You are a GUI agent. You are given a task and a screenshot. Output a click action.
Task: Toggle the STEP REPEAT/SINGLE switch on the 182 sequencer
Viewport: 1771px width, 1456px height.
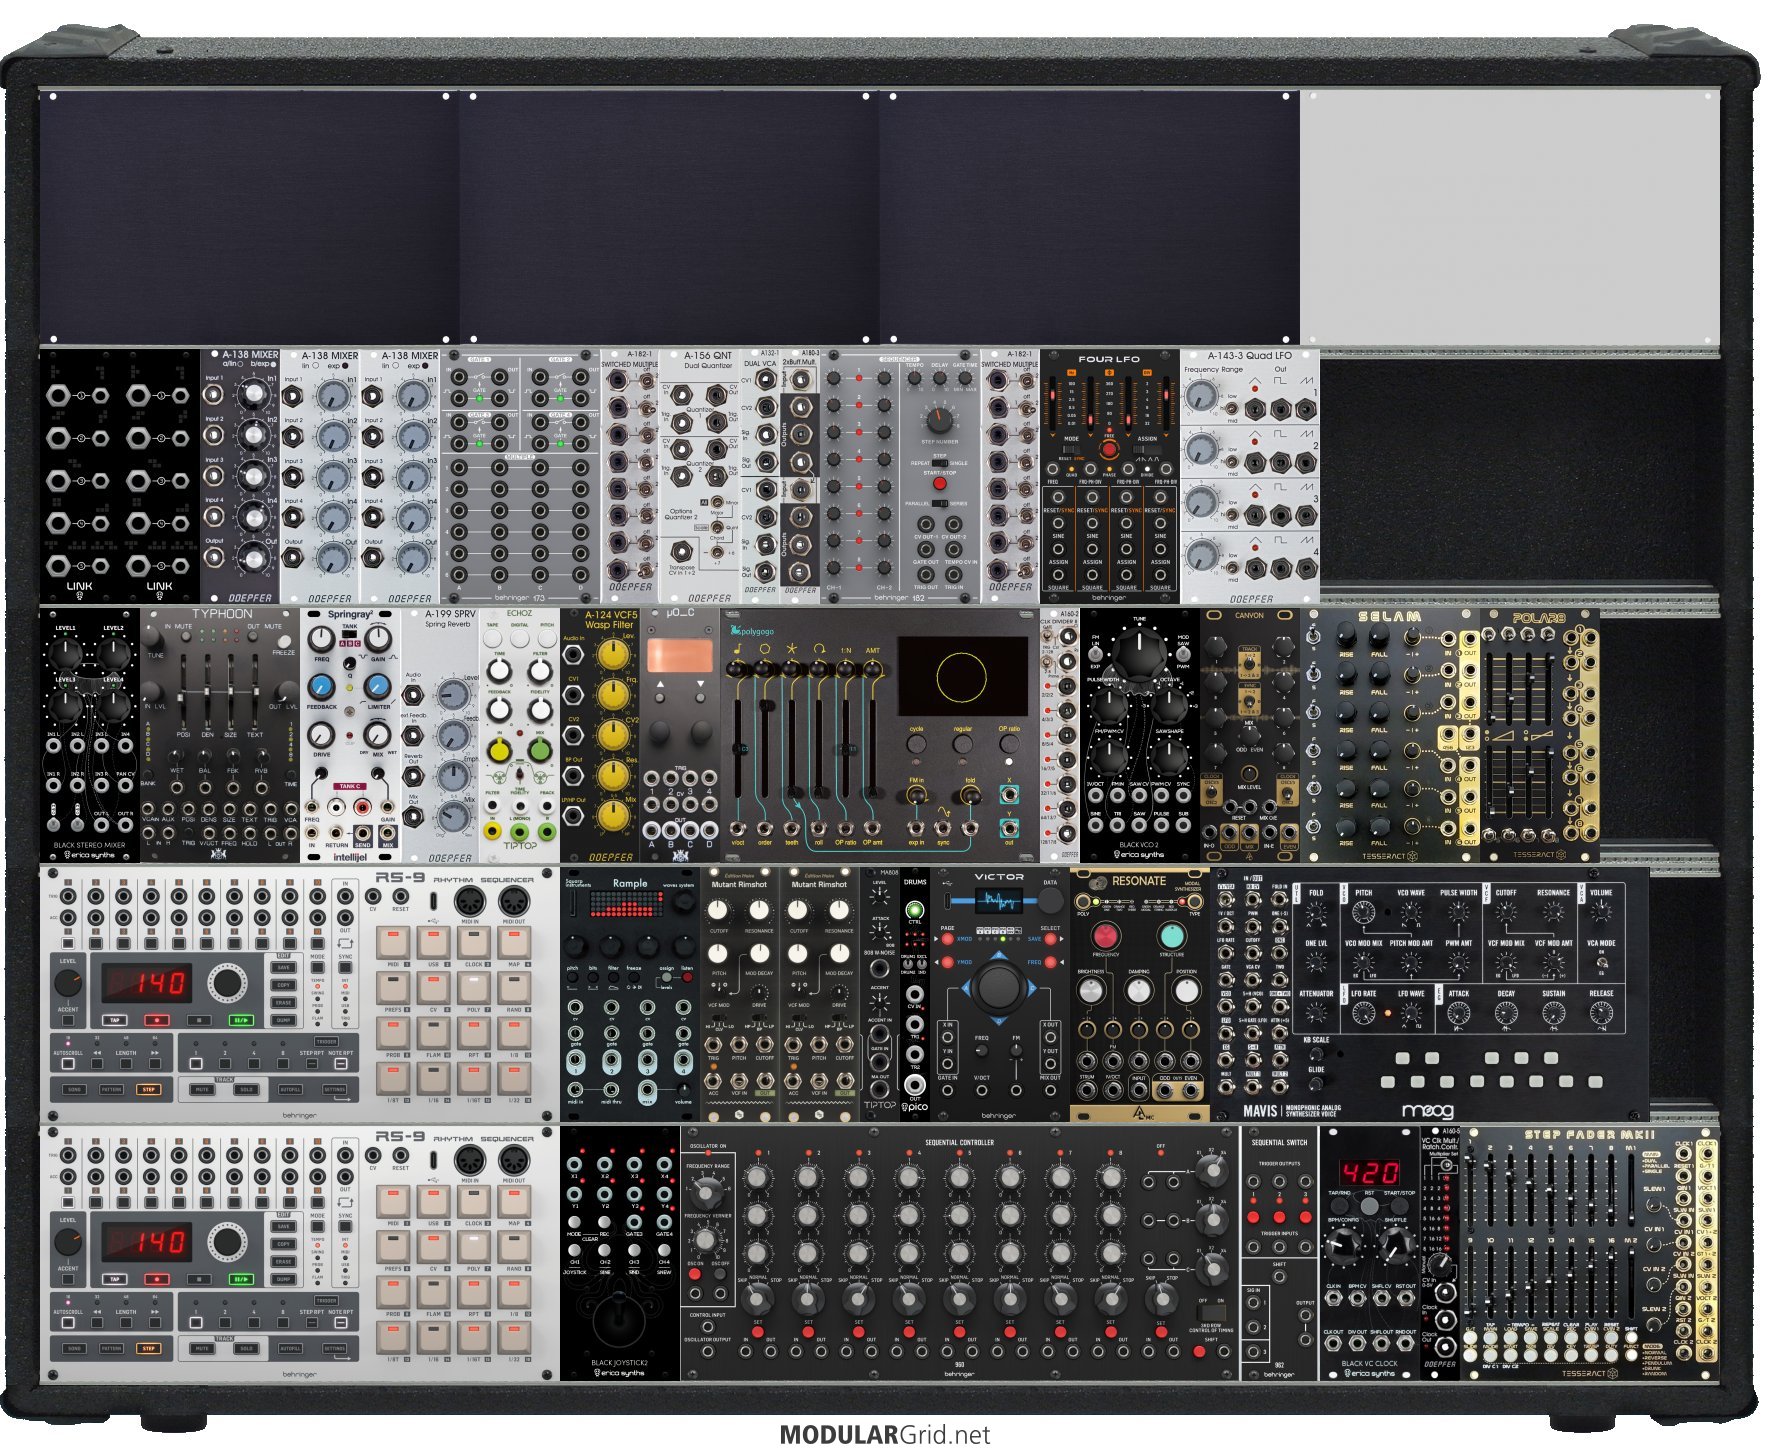point(939,463)
